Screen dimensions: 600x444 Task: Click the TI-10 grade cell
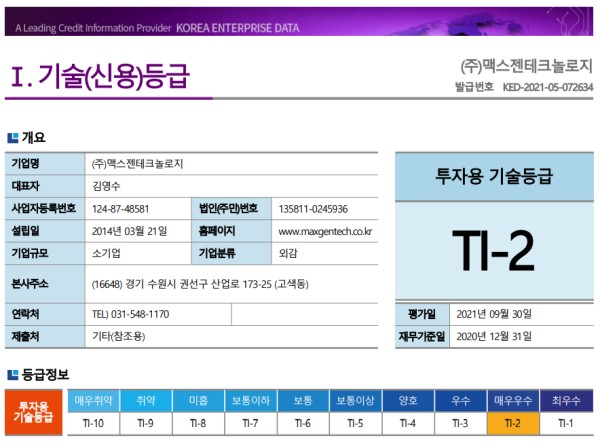[x=94, y=424]
